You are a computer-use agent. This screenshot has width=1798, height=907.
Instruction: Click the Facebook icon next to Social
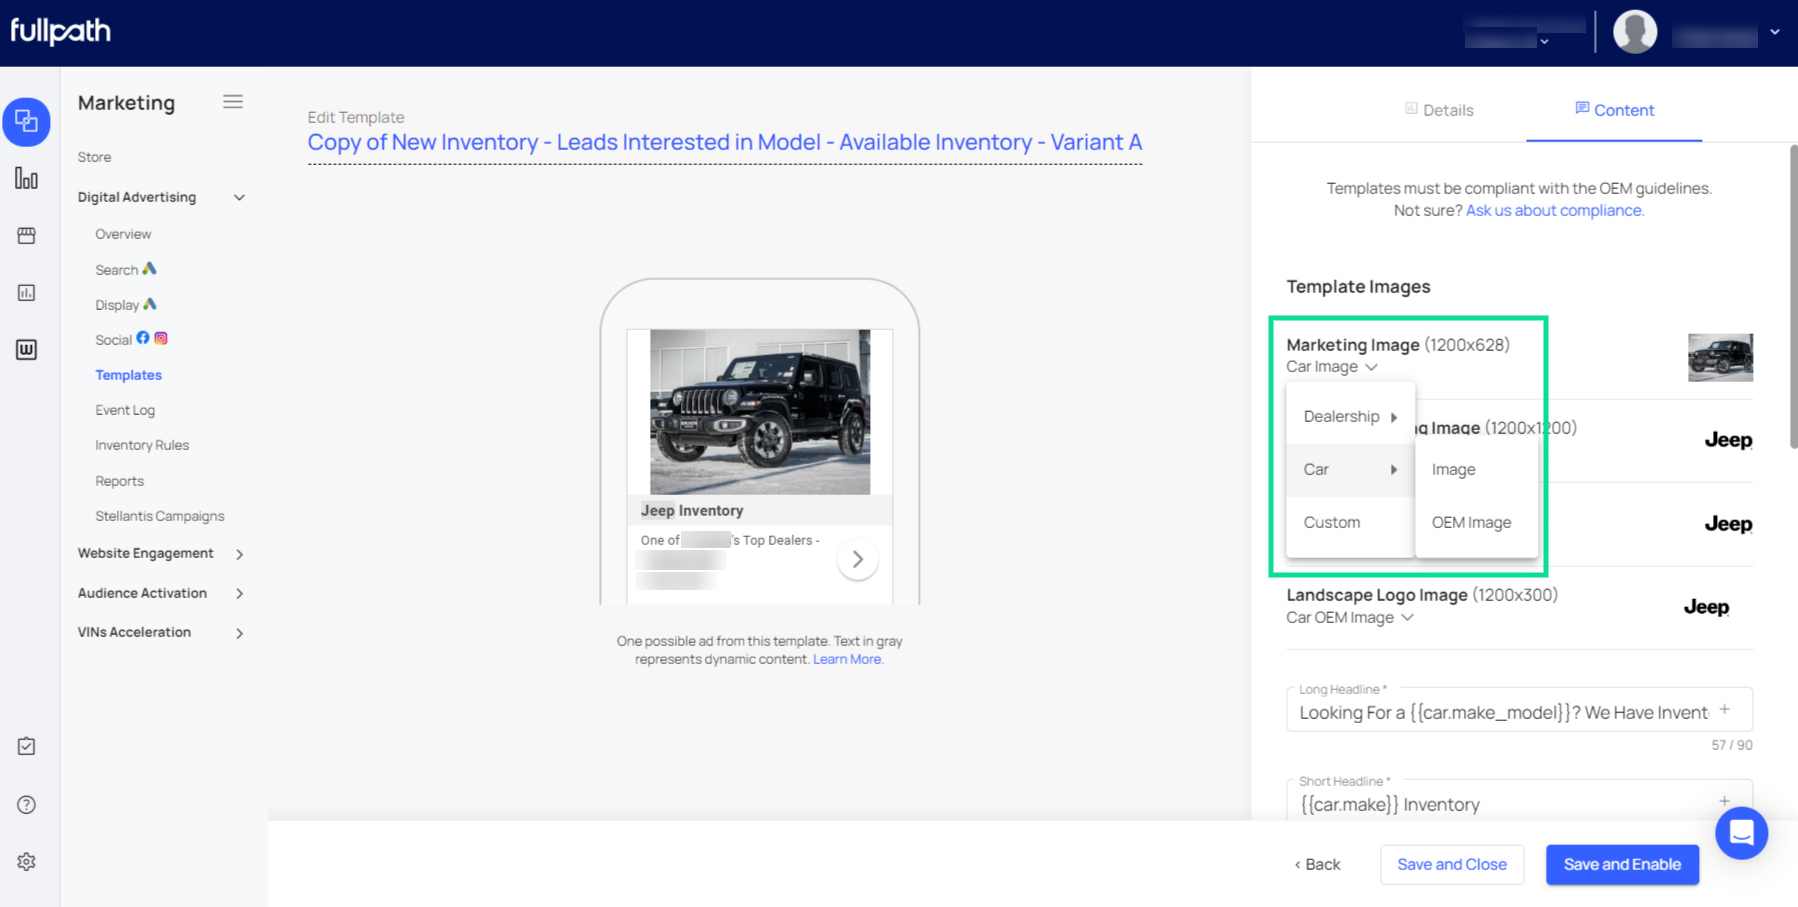tap(143, 338)
